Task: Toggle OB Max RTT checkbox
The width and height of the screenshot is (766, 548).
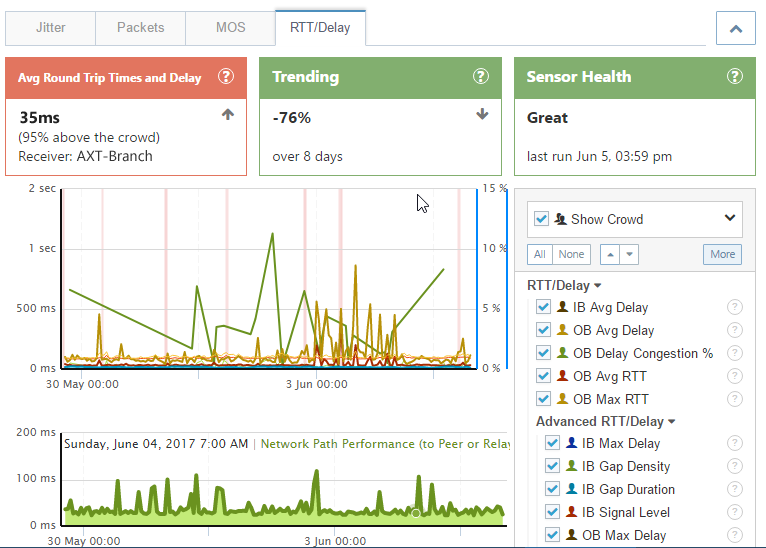Action: tap(543, 399)
